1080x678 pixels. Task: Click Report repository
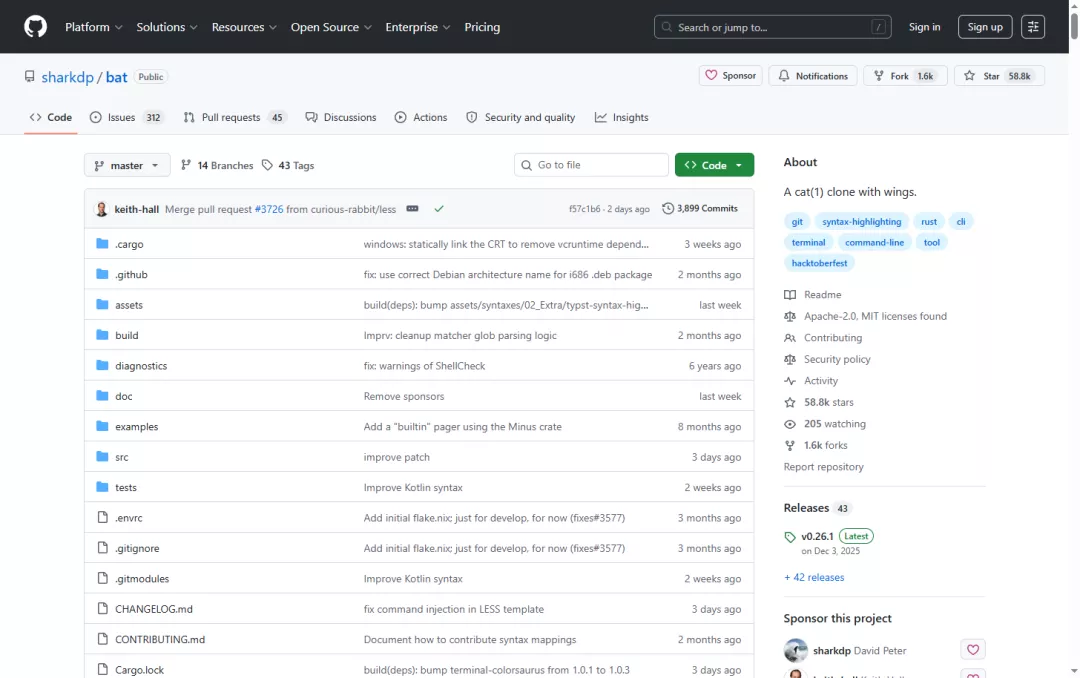823,466
